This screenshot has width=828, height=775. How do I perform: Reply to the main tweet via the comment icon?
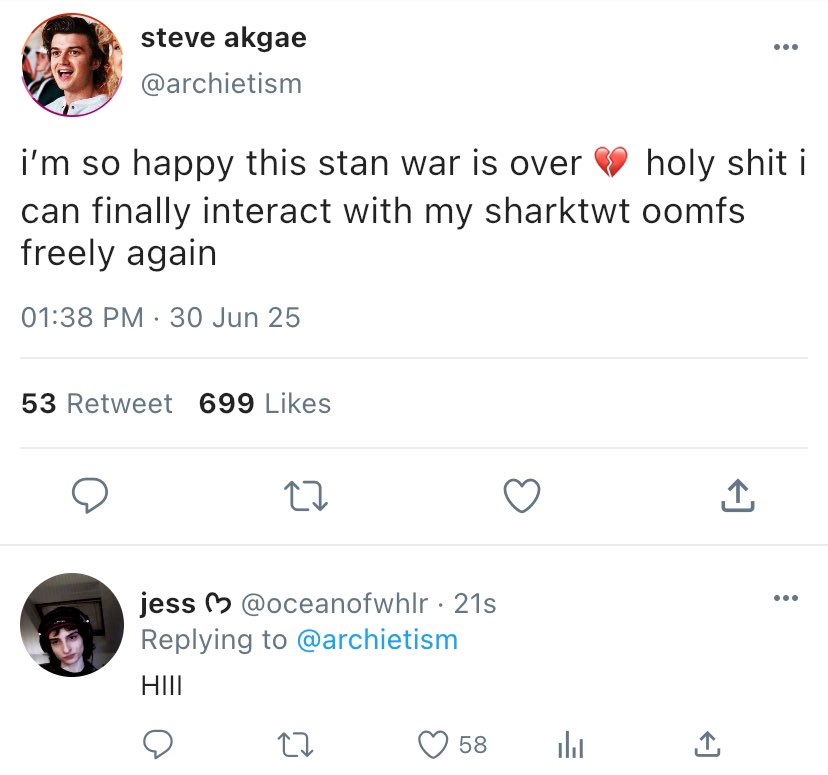[90, 495]
